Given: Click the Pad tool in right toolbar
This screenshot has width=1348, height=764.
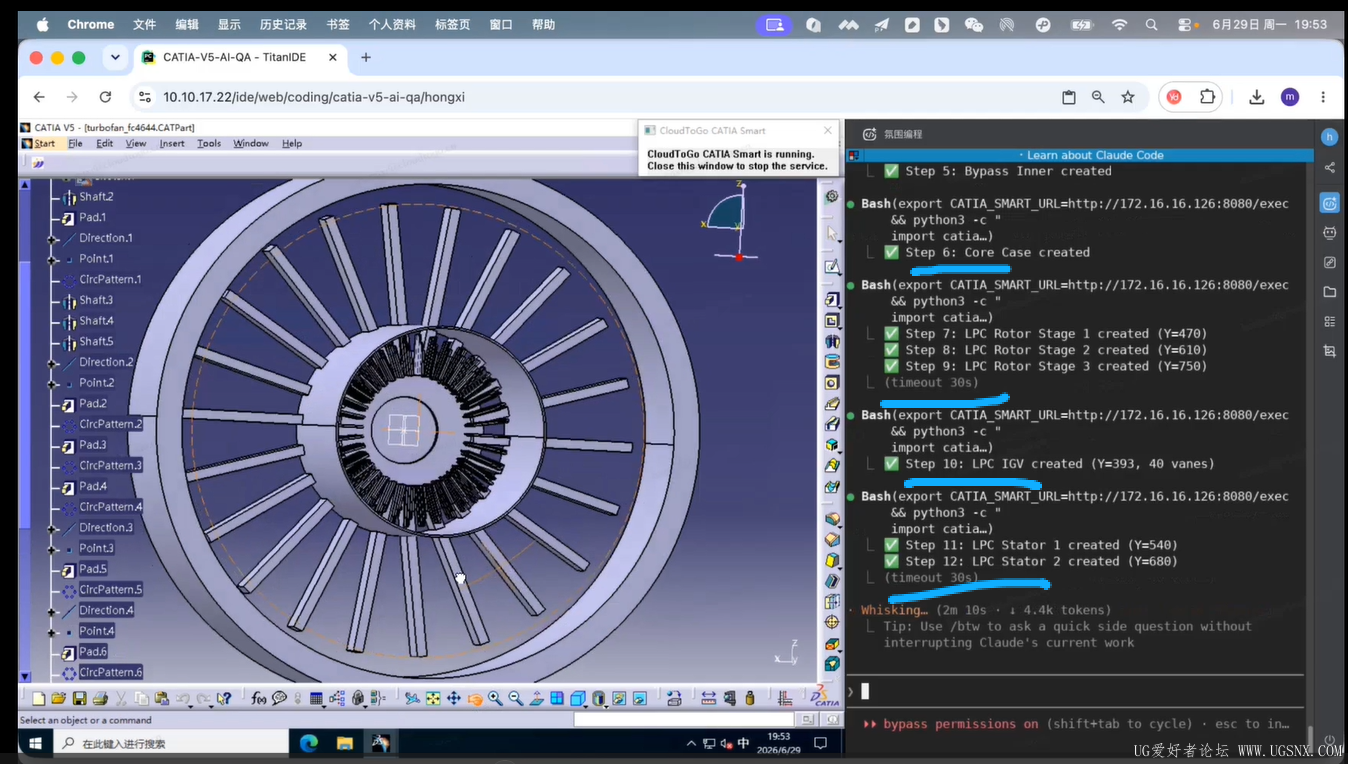Looking at the screenshot, I should 832,299.
